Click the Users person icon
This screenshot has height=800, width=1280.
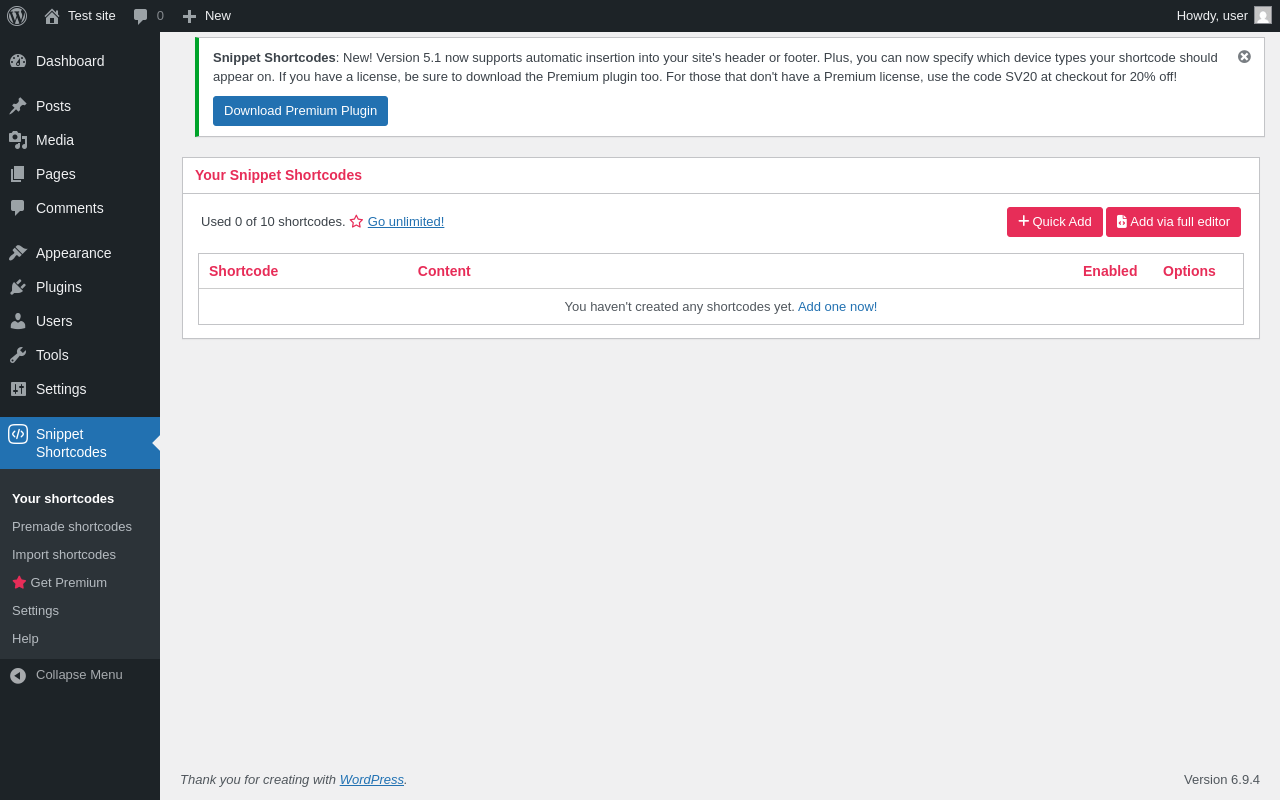(18, 321)
